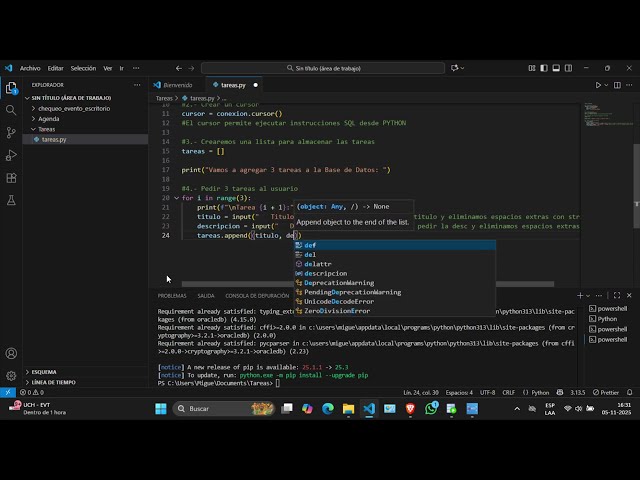Open the Ver menu
The image size is (640, 480).
[x=107, y=68]
